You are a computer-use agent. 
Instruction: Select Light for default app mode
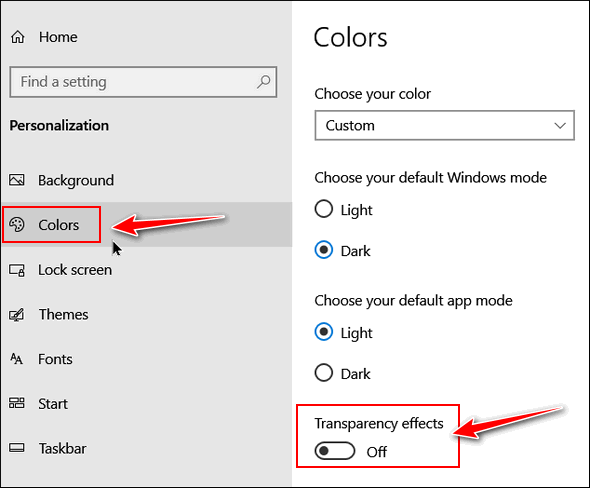(x=324, y=332)
